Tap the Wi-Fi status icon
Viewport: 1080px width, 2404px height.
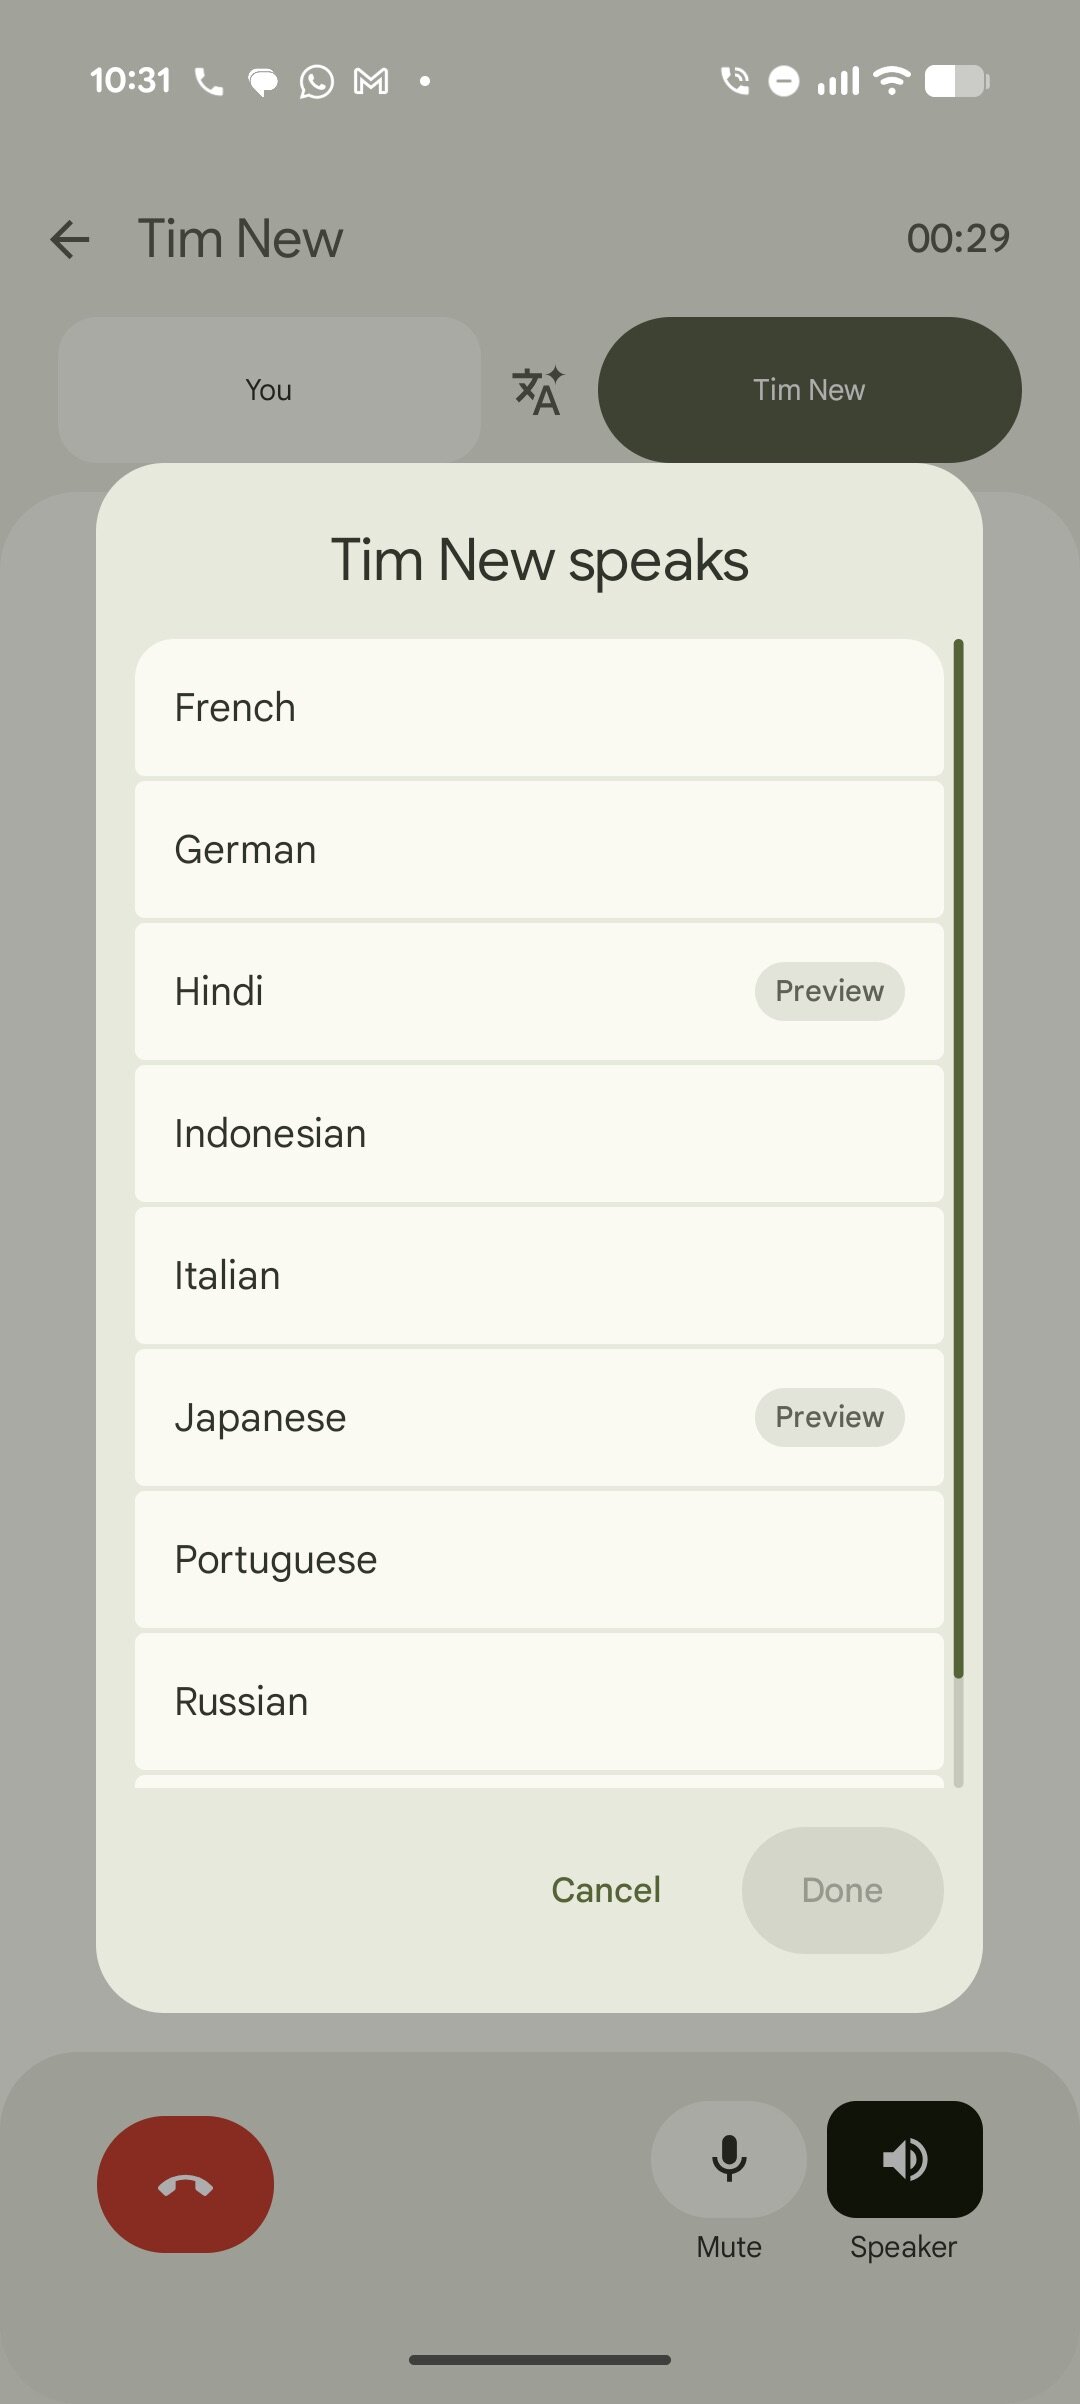point(891,81)
